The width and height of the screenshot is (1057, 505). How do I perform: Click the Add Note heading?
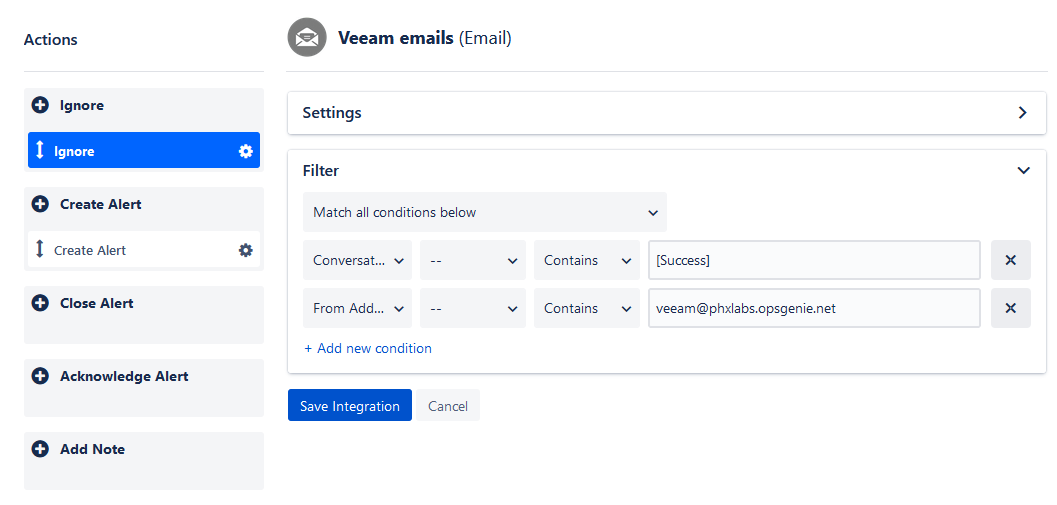92,449
